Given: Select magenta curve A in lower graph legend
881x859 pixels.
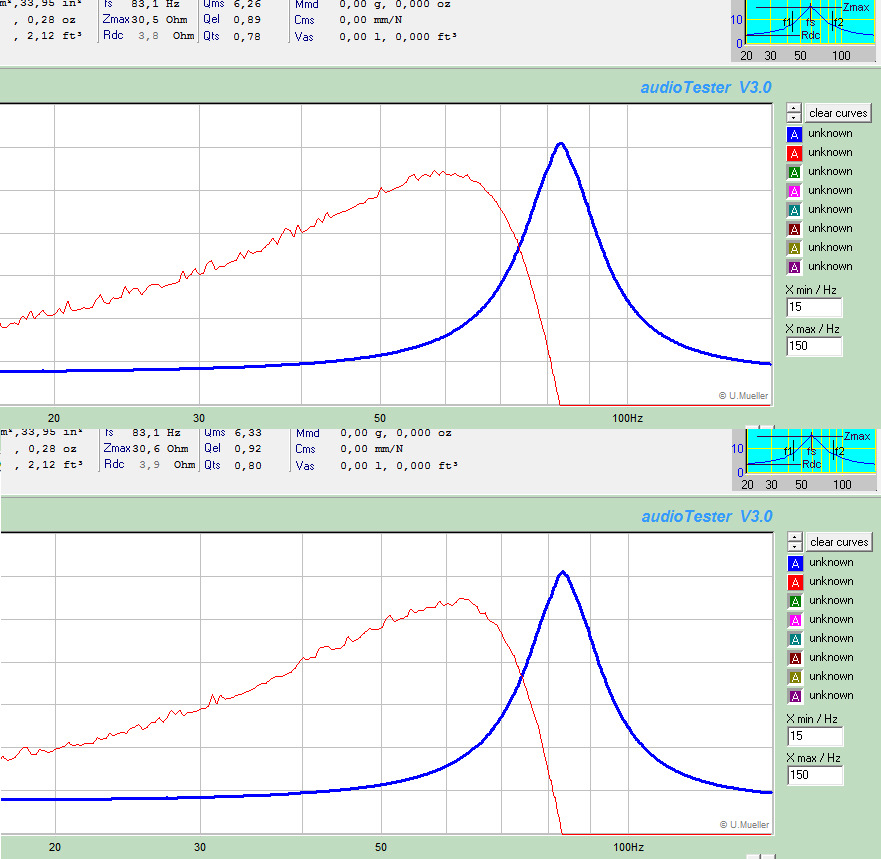Looking at the screenshot, I should [x=795, y=620].
